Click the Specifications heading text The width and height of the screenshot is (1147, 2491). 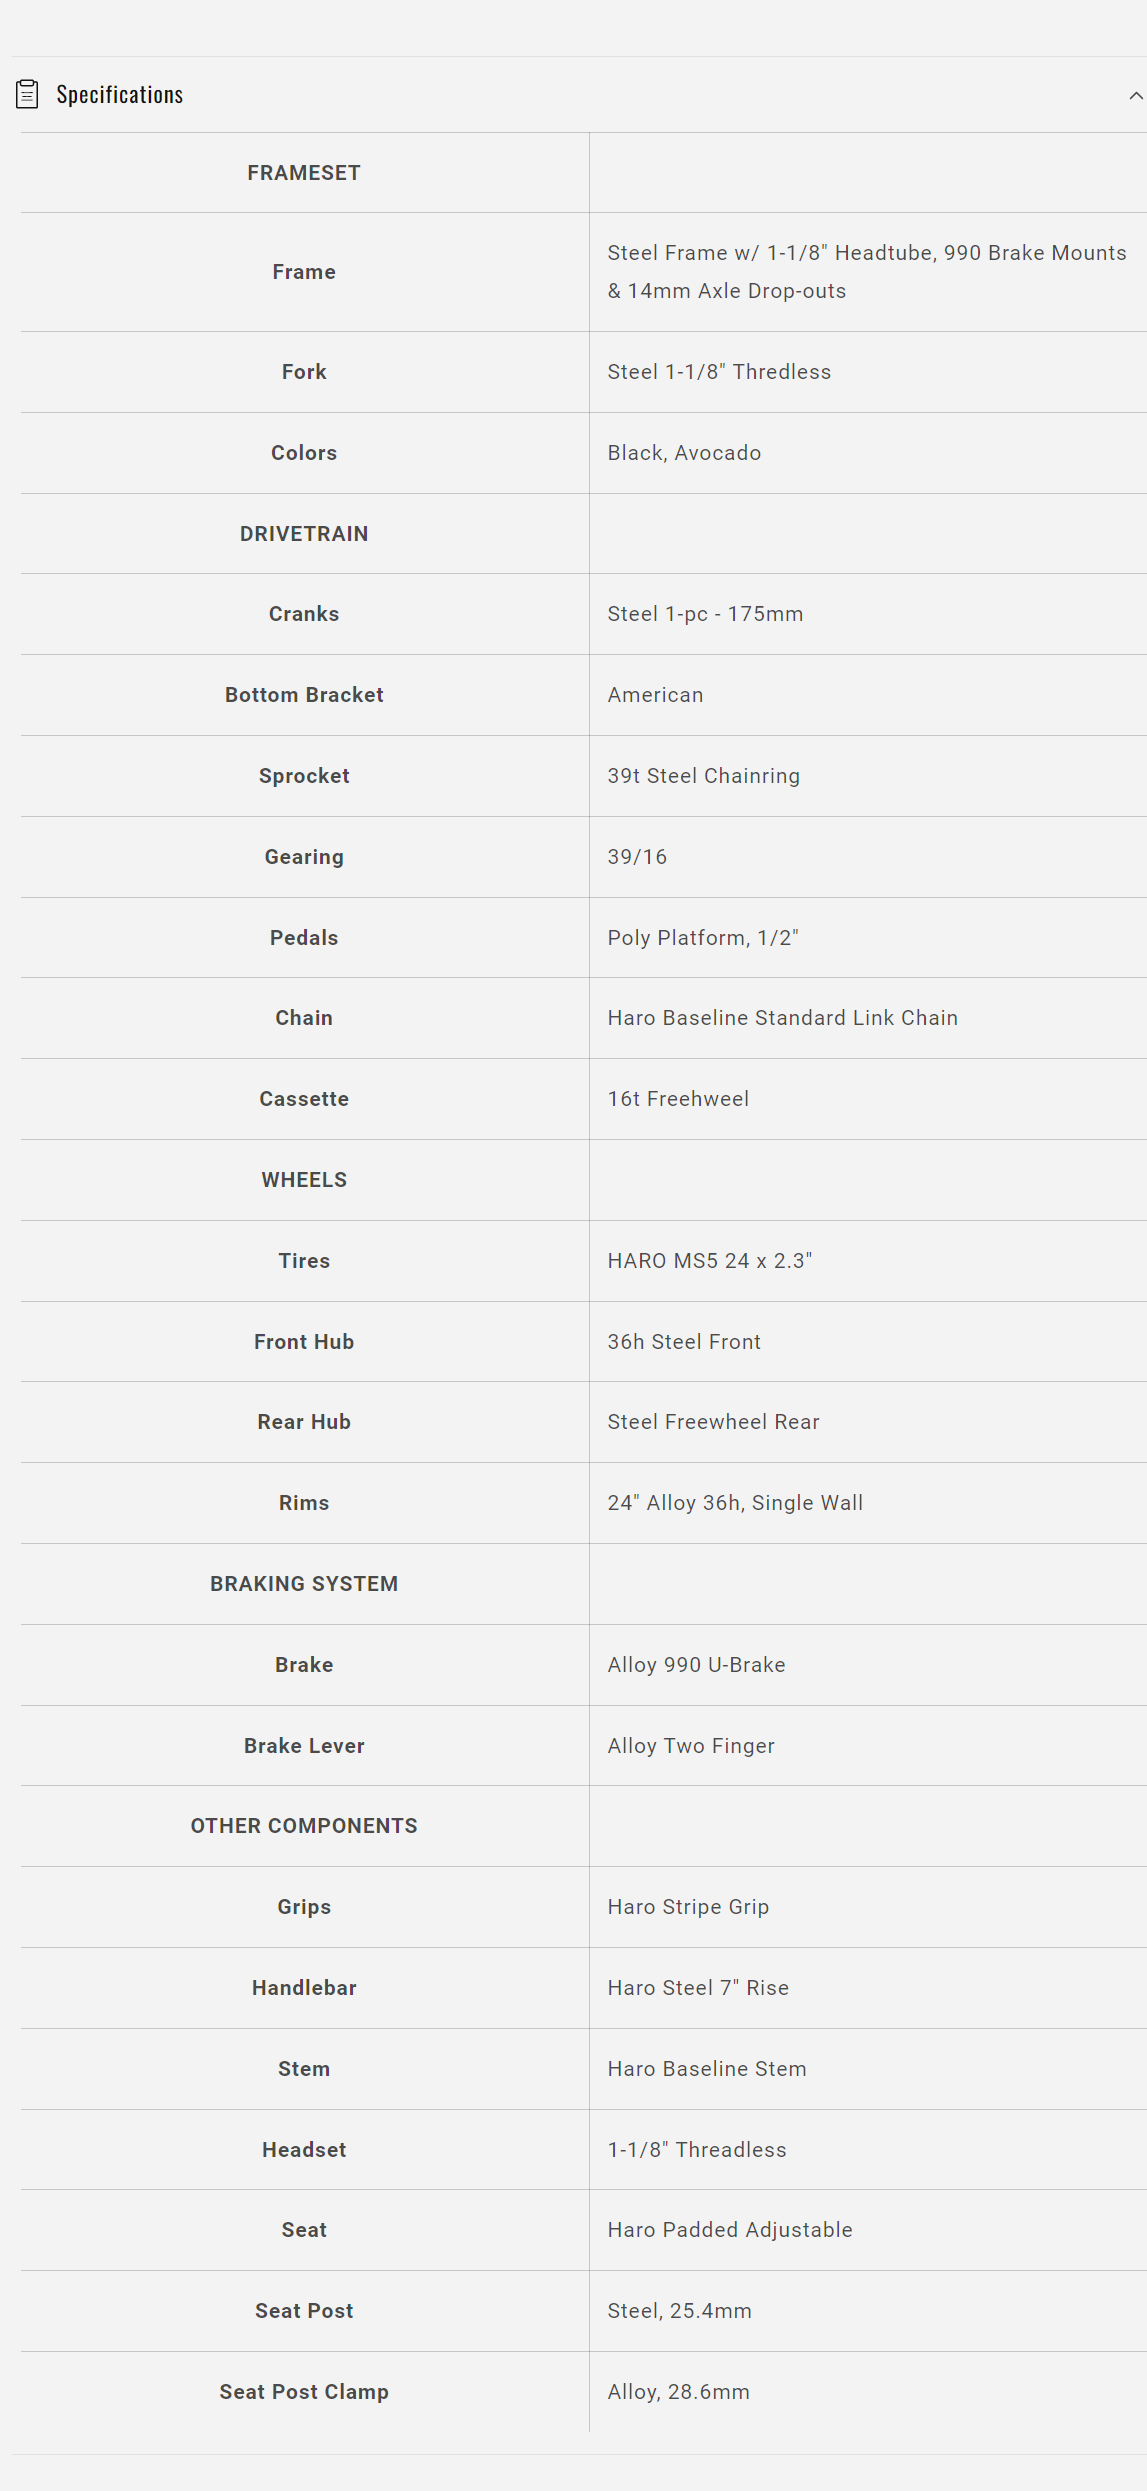click(119, 95)
